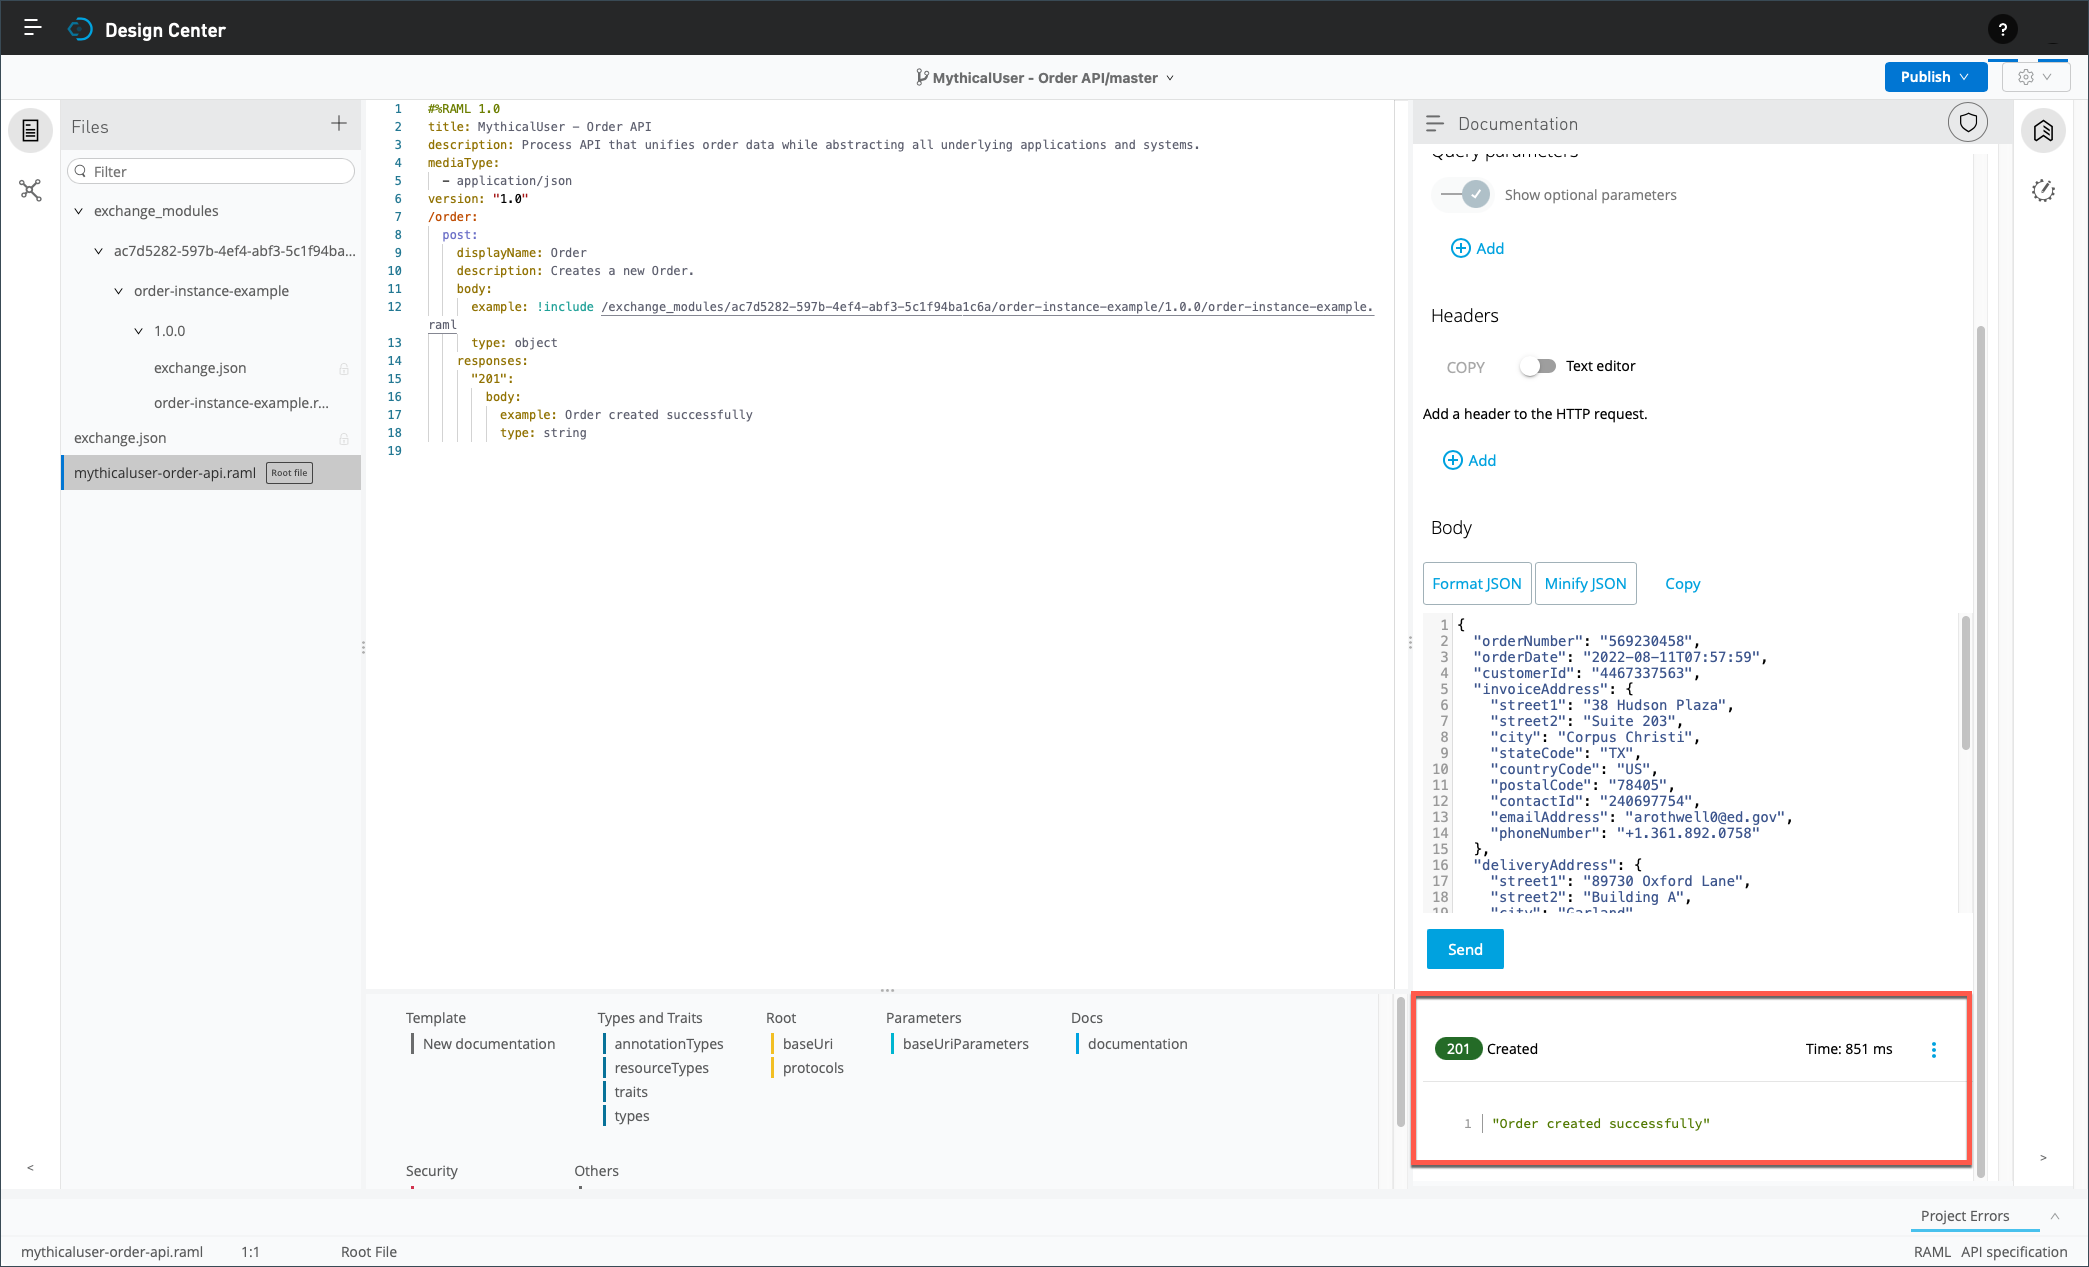Open the Project Errors tab
2089x1267 pixels.
click(x=1964, y=1216)
